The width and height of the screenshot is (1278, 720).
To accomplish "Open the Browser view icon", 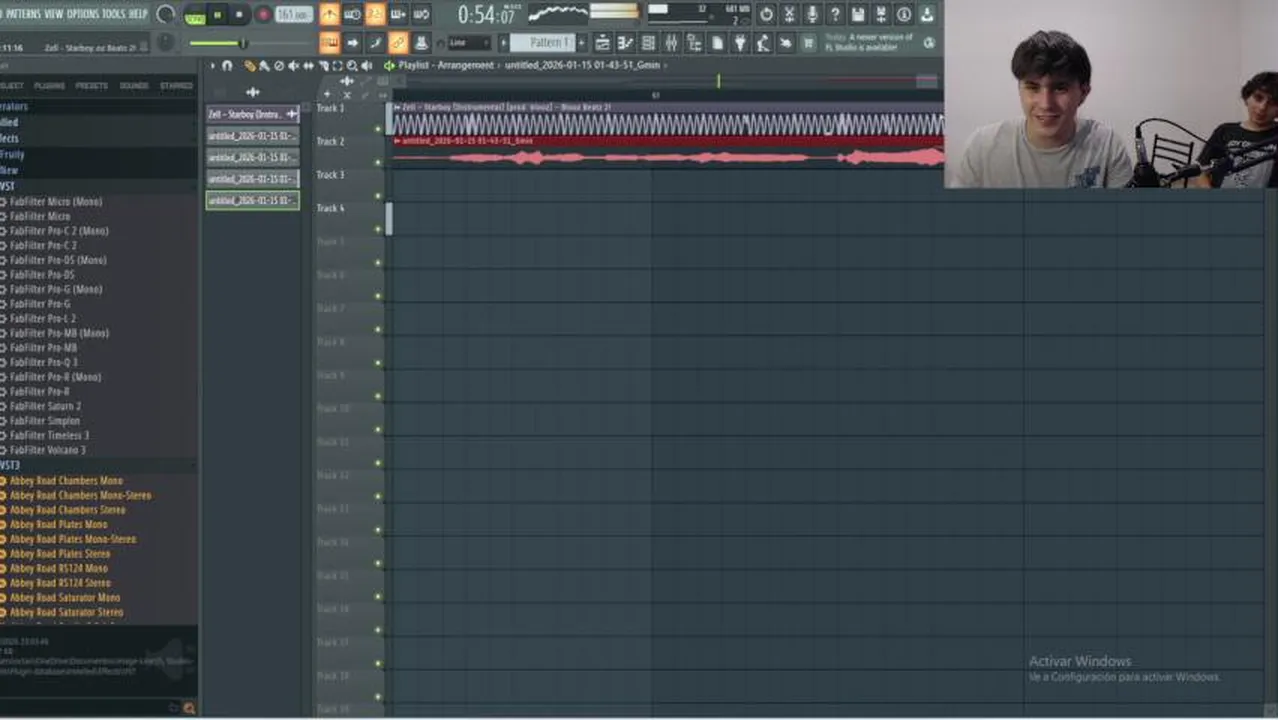I will 694,43.
